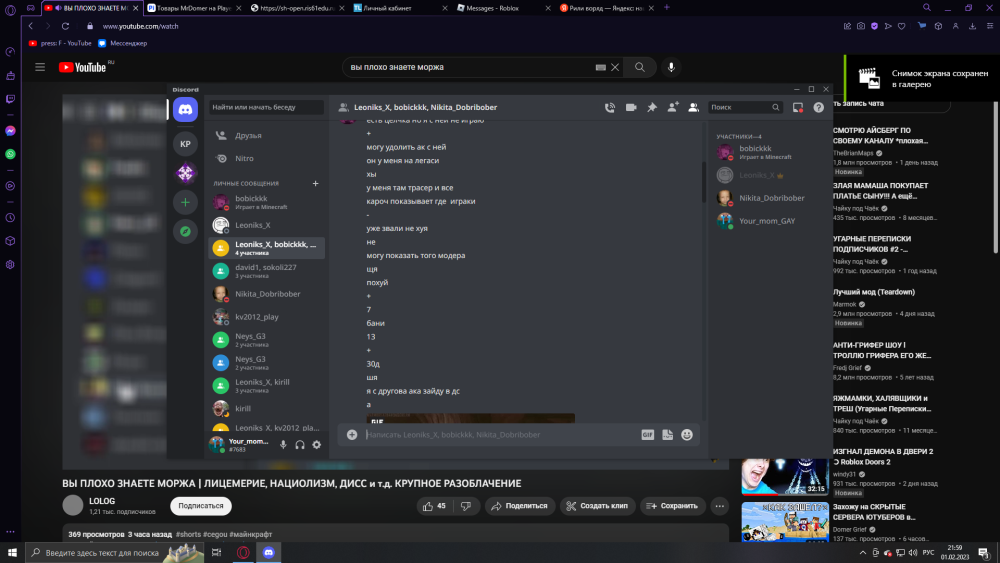The height and width of the screenshot is (563, 1000).
Task: Open the Discord inbox icon
Action: 798,108
